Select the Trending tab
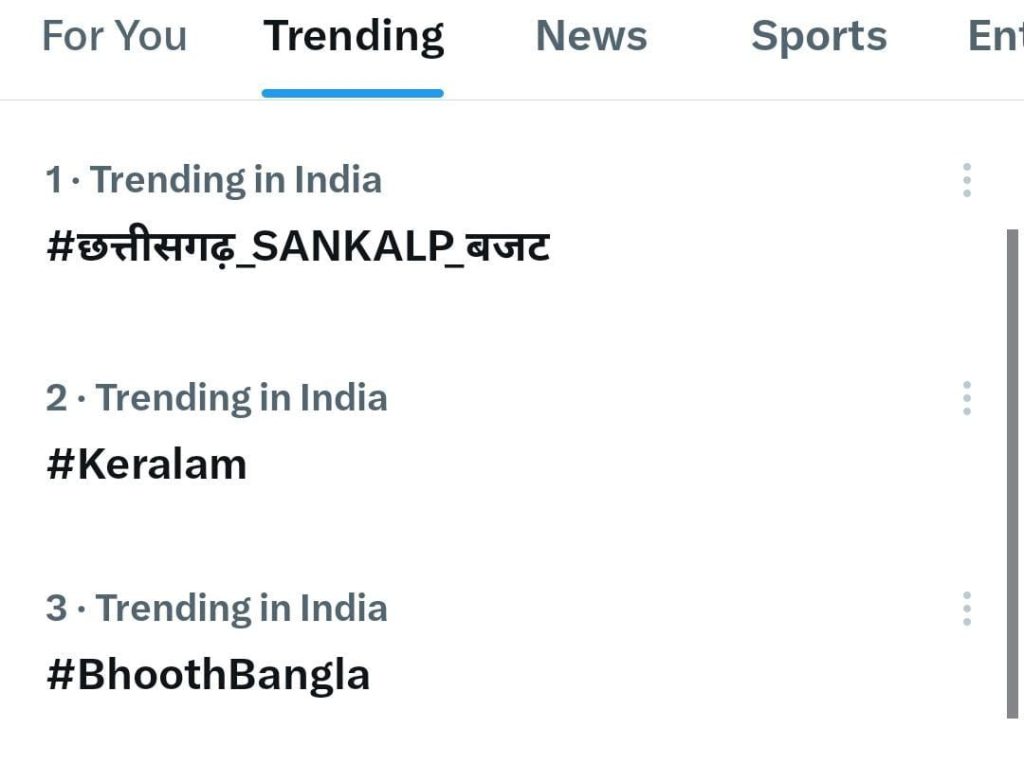This screenshot has height=783, width=1024. point(353,37)
